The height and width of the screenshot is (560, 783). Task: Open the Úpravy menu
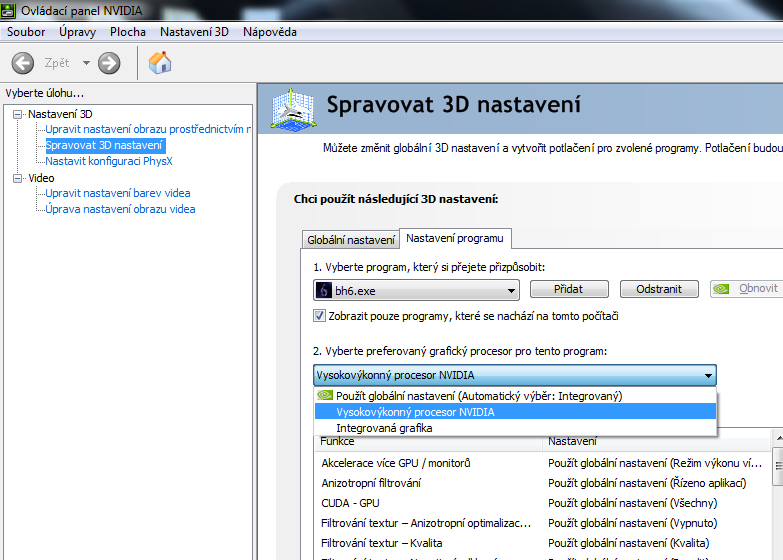[x=77, y=32]
